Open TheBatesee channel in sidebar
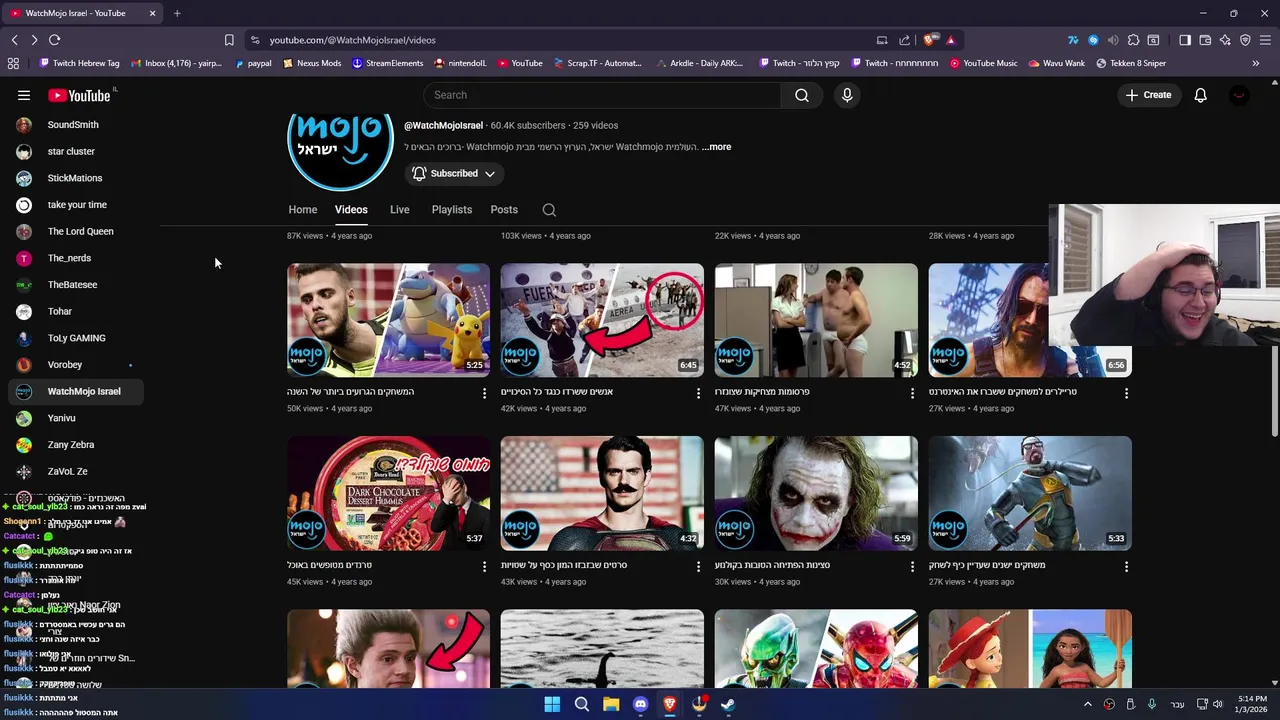1280x720 pixels. tap(76, 285)
